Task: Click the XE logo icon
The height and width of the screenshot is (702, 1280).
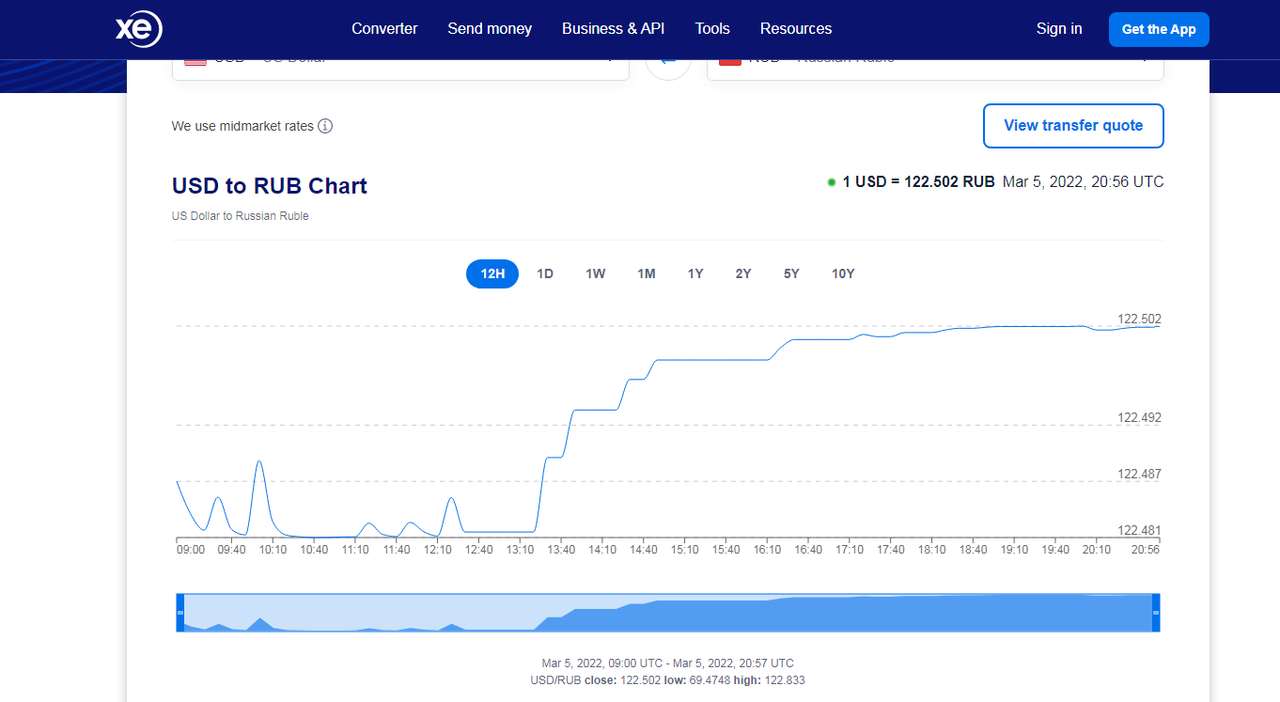Action: [x=139, y=29]
